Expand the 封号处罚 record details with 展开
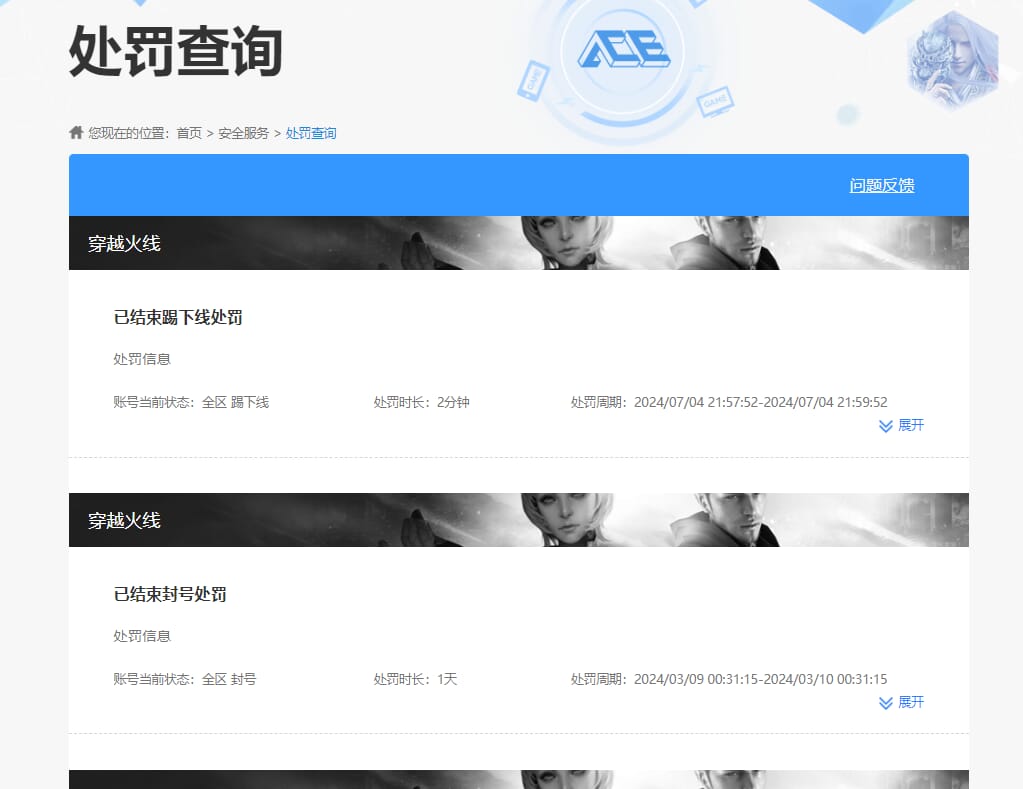1023x789 pixels. pos(901,702)
